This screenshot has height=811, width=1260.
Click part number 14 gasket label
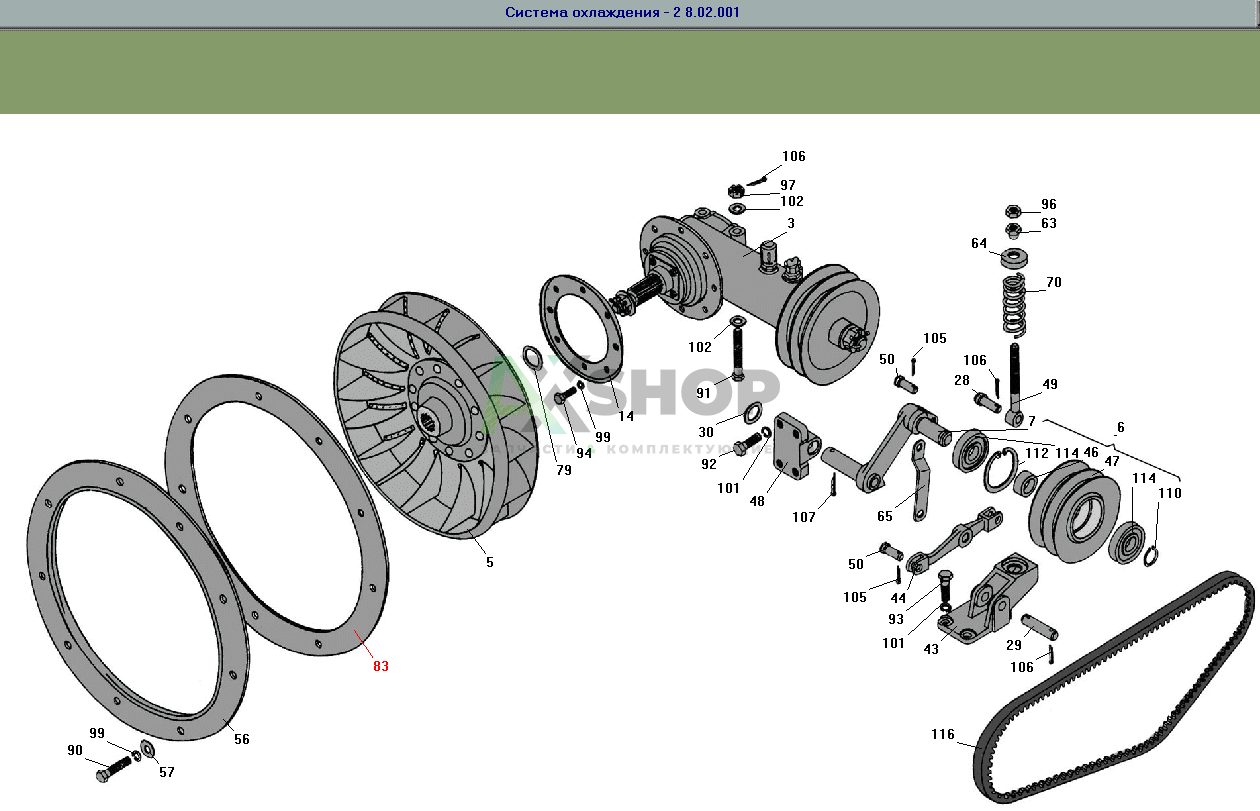point(625,416)
